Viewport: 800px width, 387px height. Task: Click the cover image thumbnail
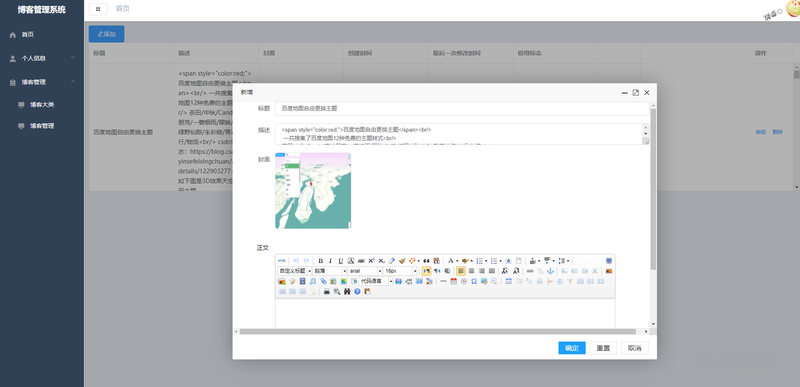[x=313, y=190]
